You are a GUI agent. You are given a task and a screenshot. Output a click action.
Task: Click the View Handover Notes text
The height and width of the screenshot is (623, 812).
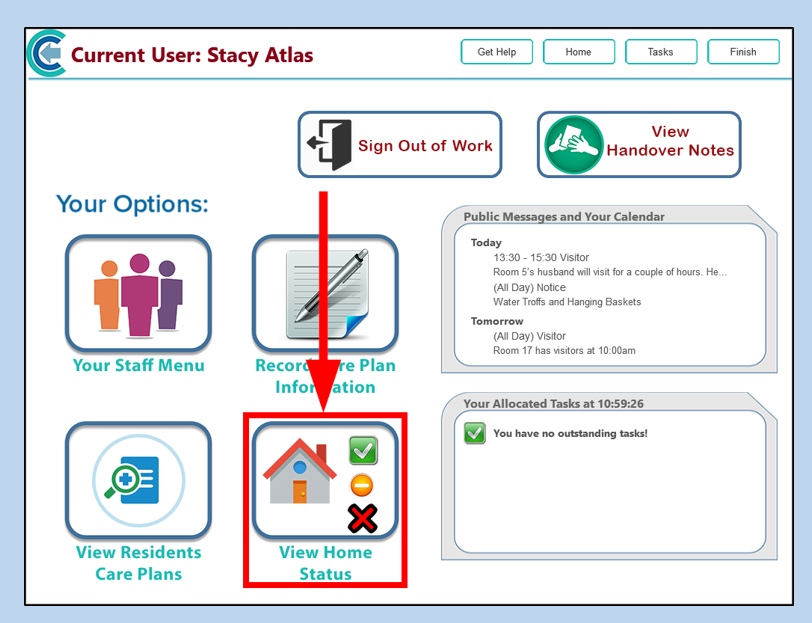pyautogui.click(x=670, y=141)
